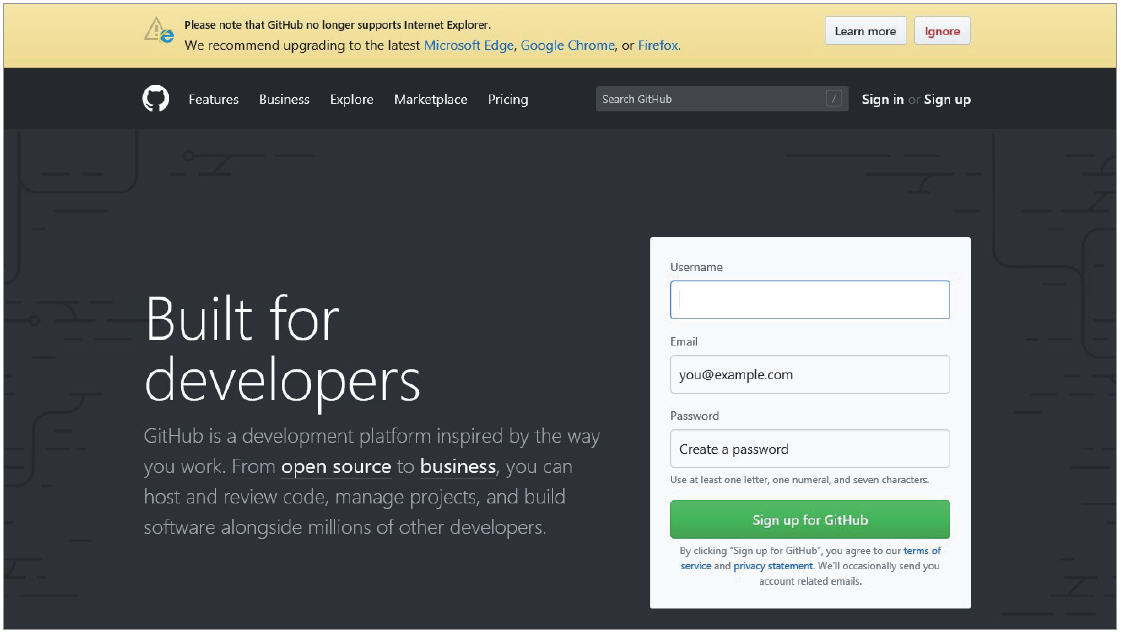Focus the Search GitHub field
This screenshot has width=1124, height=634.
[x=722, y=99]
